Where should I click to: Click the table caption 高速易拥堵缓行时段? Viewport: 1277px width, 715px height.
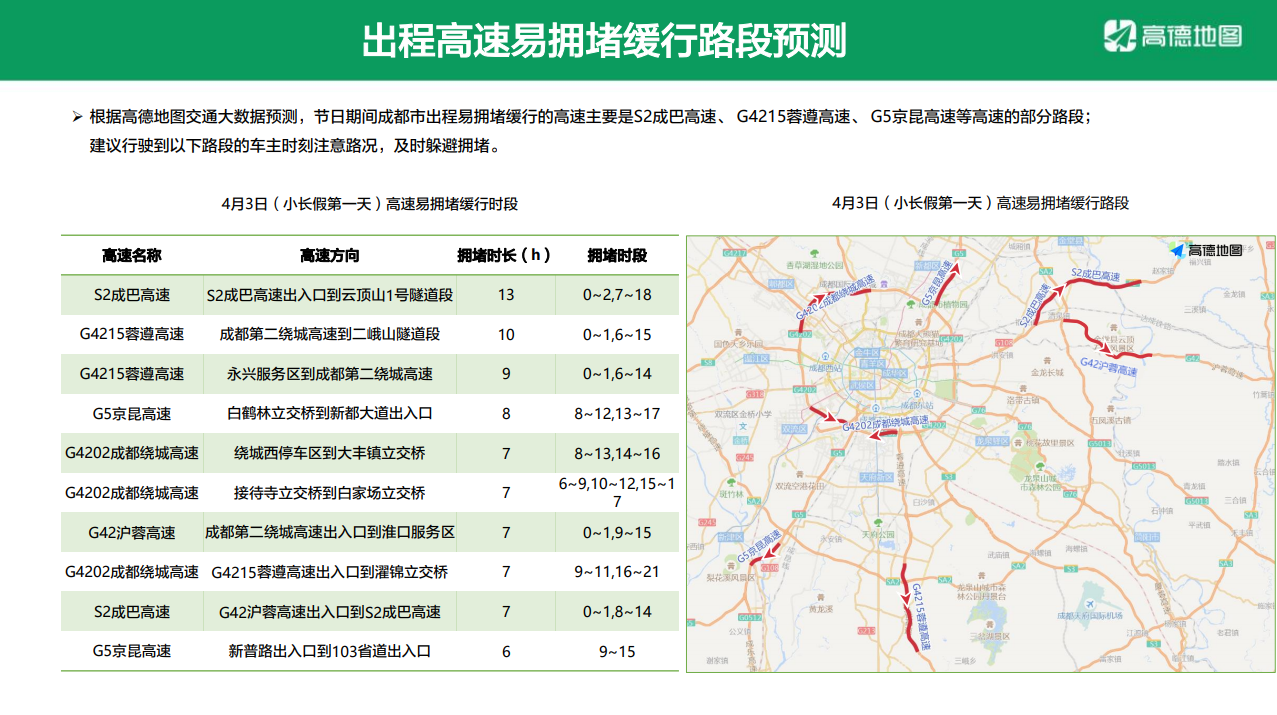coord(370,204)
